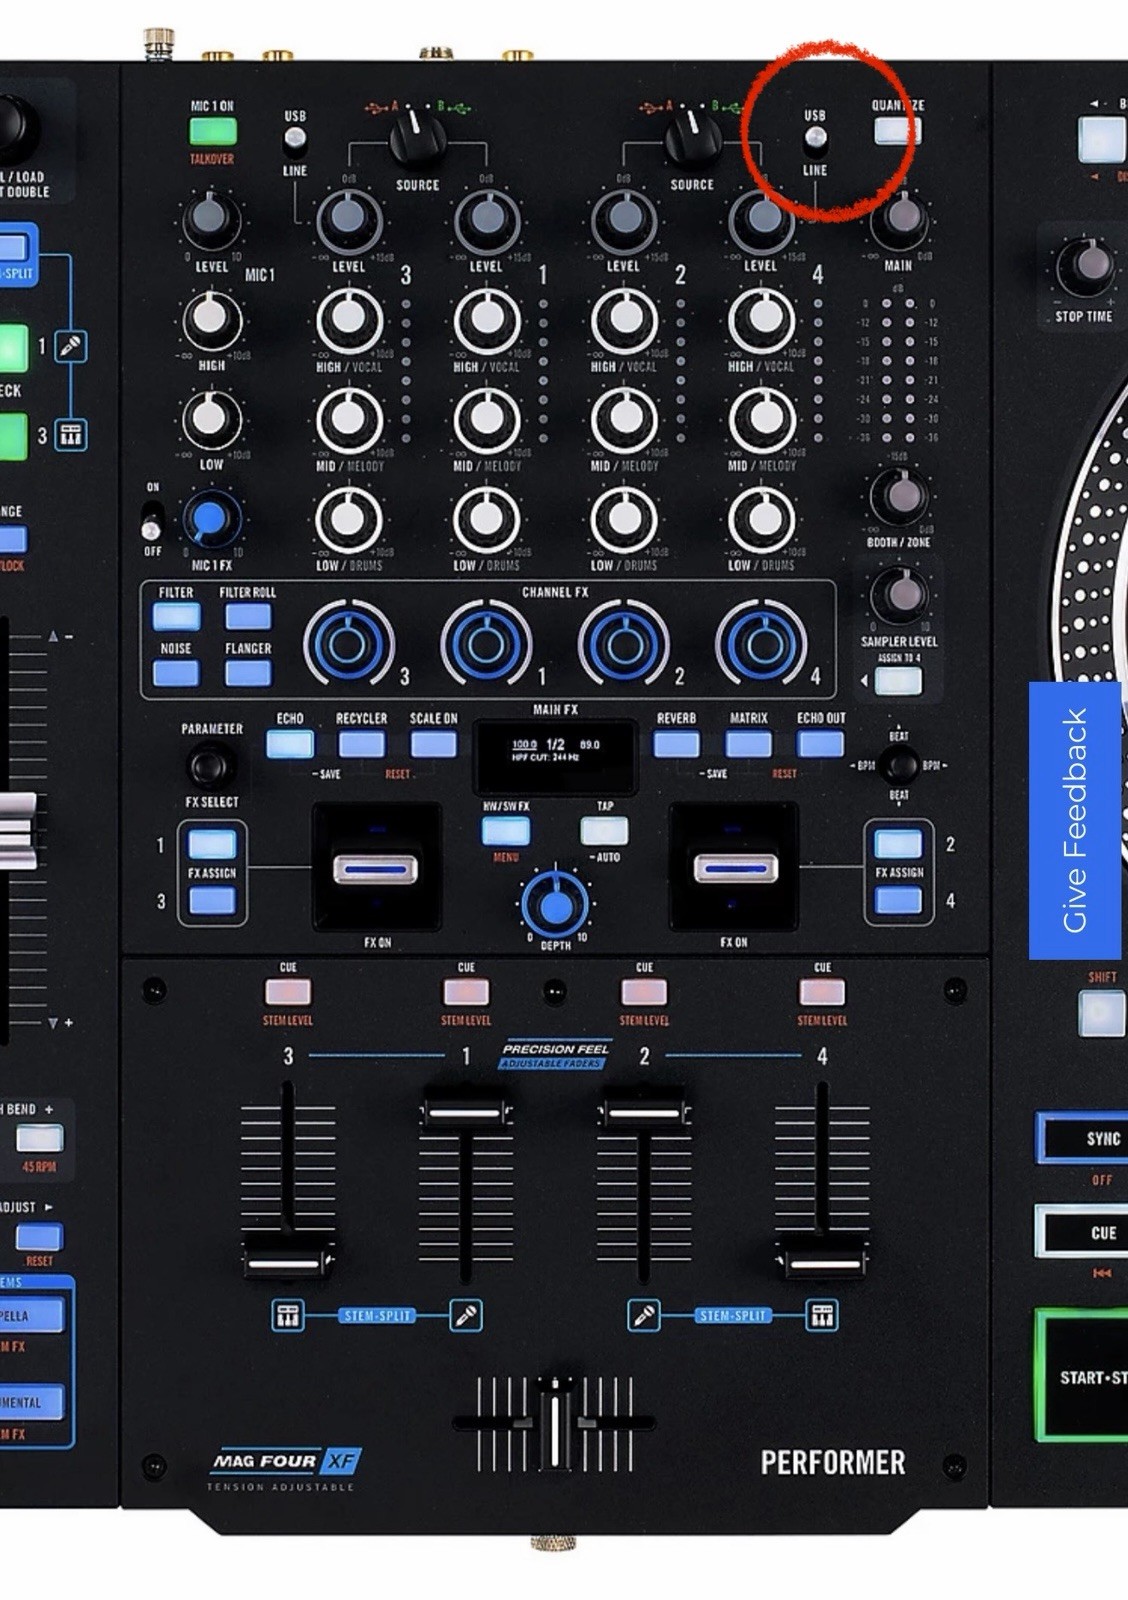1128x1600 pixels.
Task: Click the CUE button above channel 2 fader
Action: click(644, 992)
